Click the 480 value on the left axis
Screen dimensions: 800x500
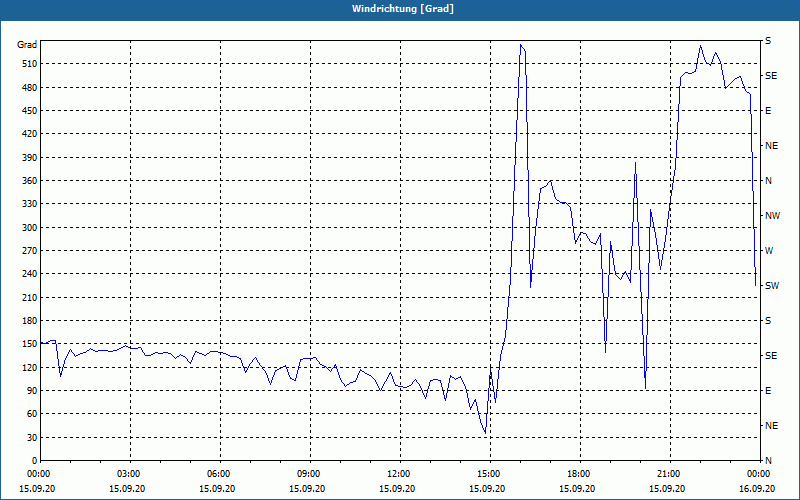29,87
